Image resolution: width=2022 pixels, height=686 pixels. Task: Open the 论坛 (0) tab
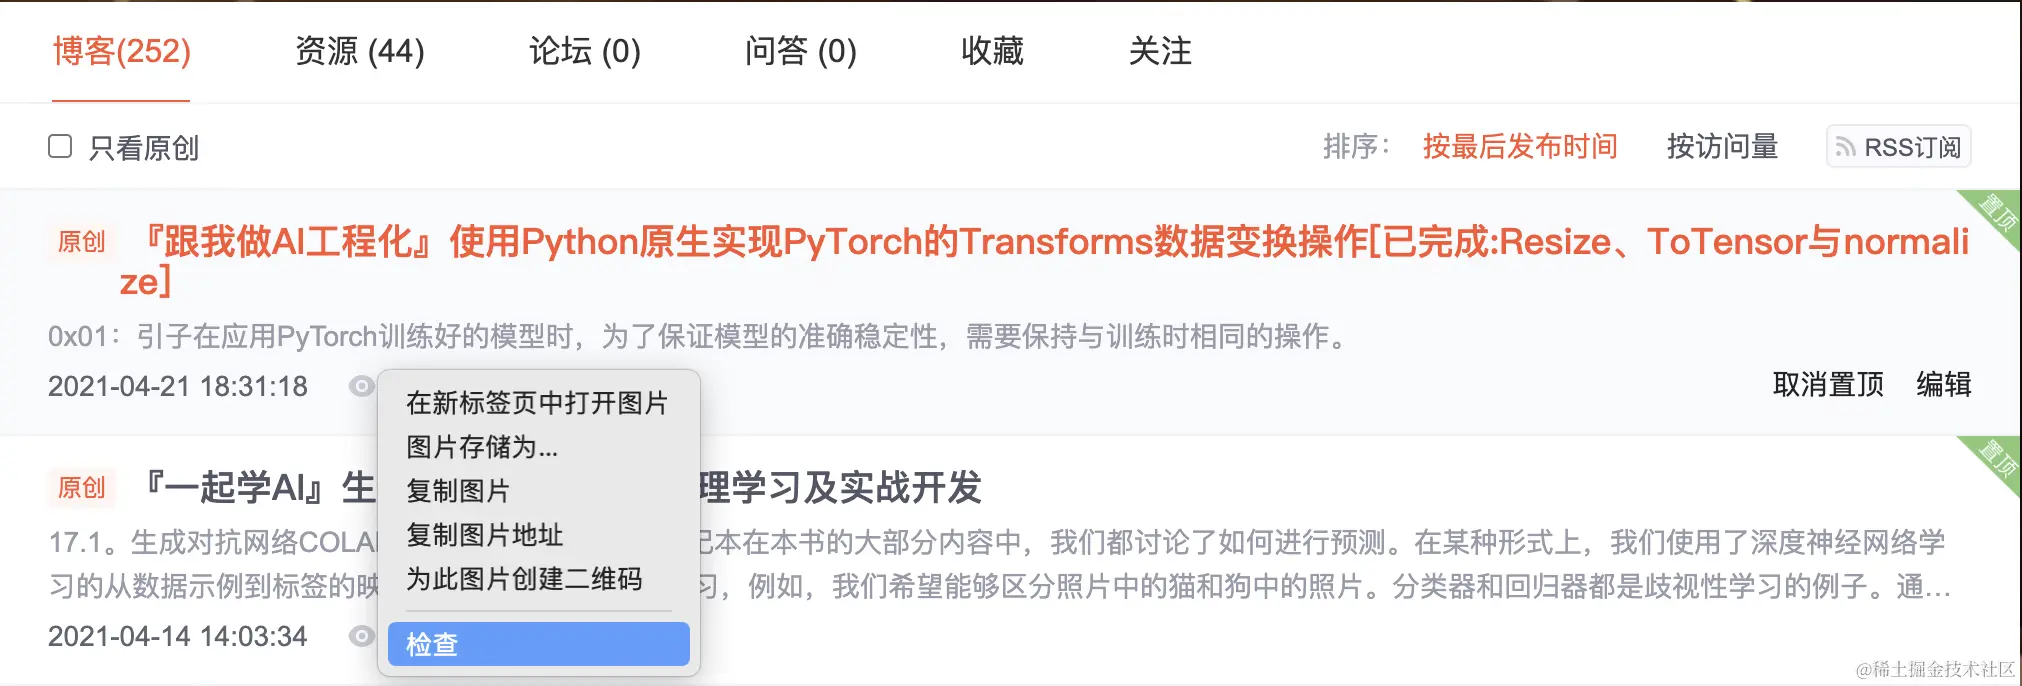(x=585, y=51)
